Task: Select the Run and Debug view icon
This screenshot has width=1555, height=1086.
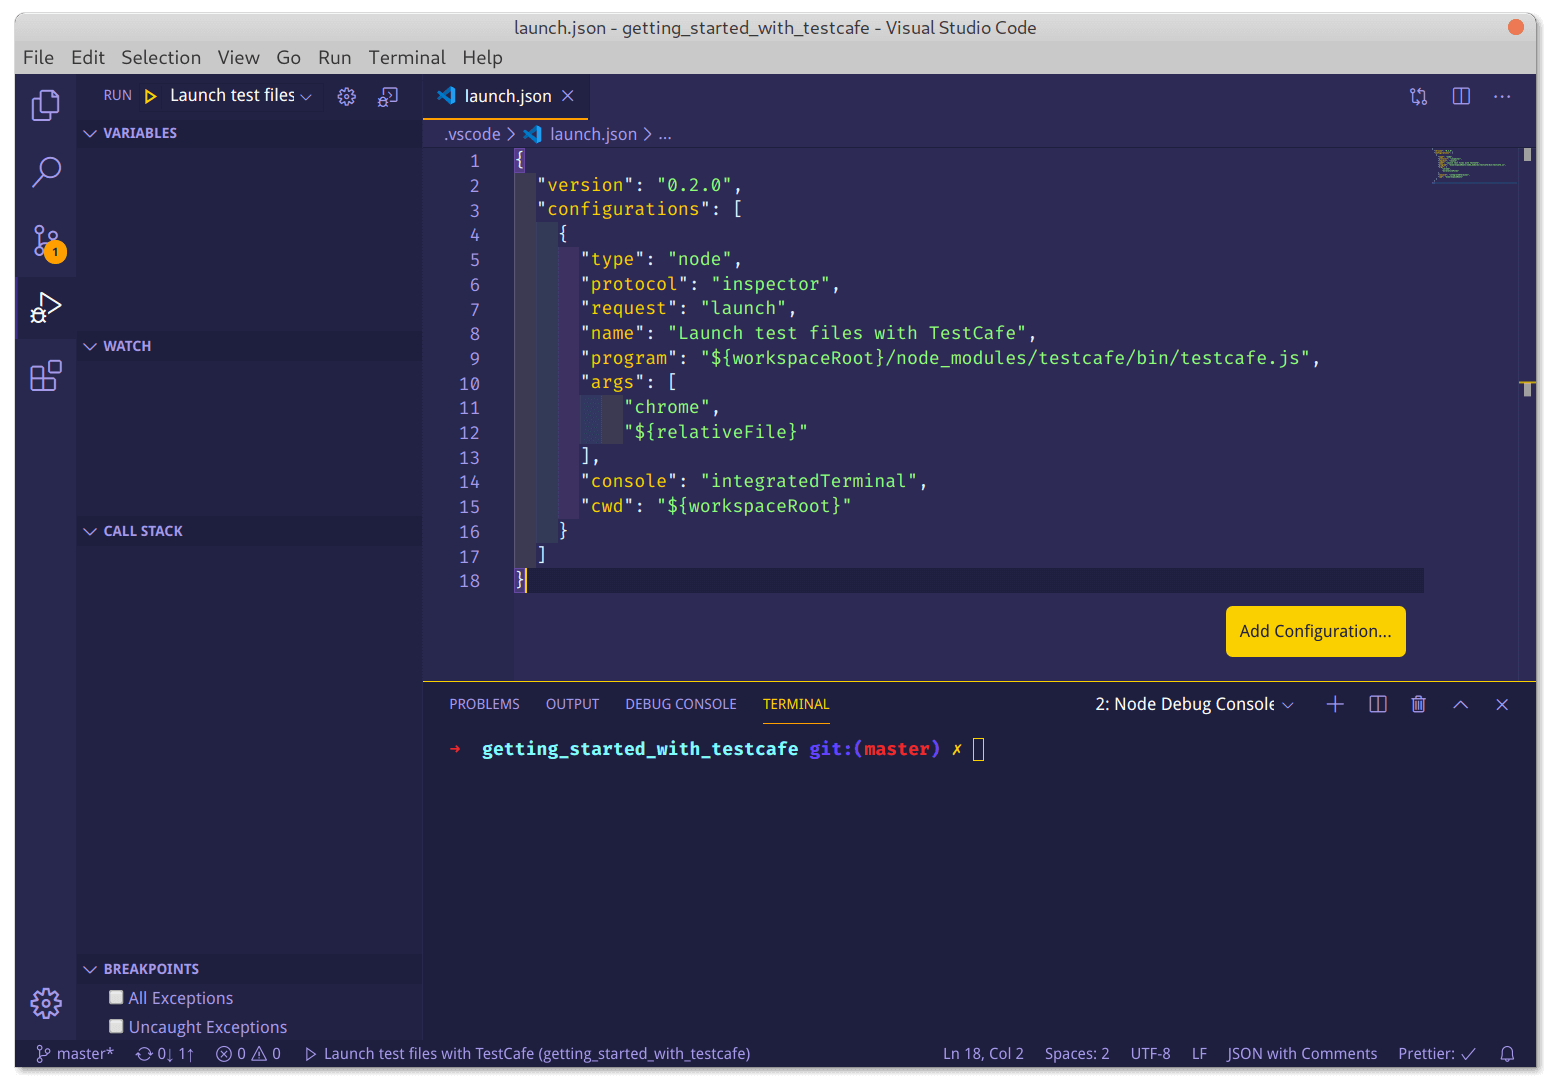Action: click(x=46, y=307)
